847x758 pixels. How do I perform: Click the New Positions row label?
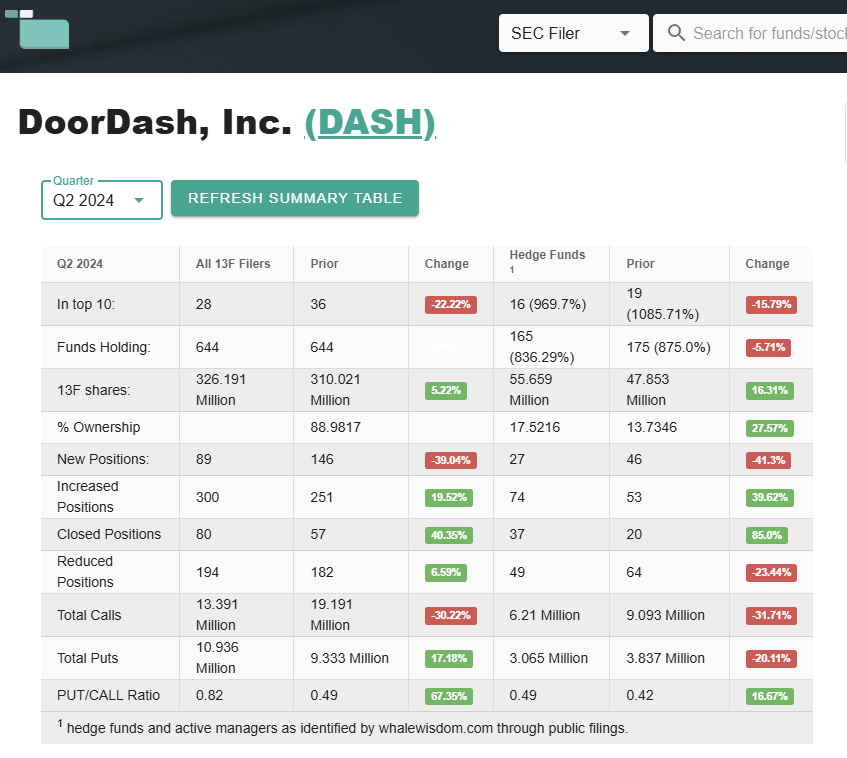[103, 459]
